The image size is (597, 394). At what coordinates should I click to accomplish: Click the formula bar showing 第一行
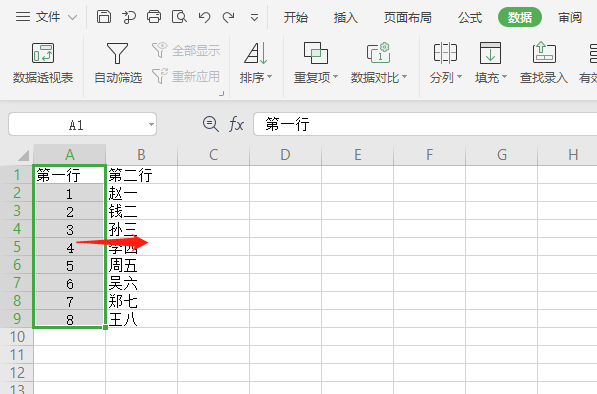point(425,124)
